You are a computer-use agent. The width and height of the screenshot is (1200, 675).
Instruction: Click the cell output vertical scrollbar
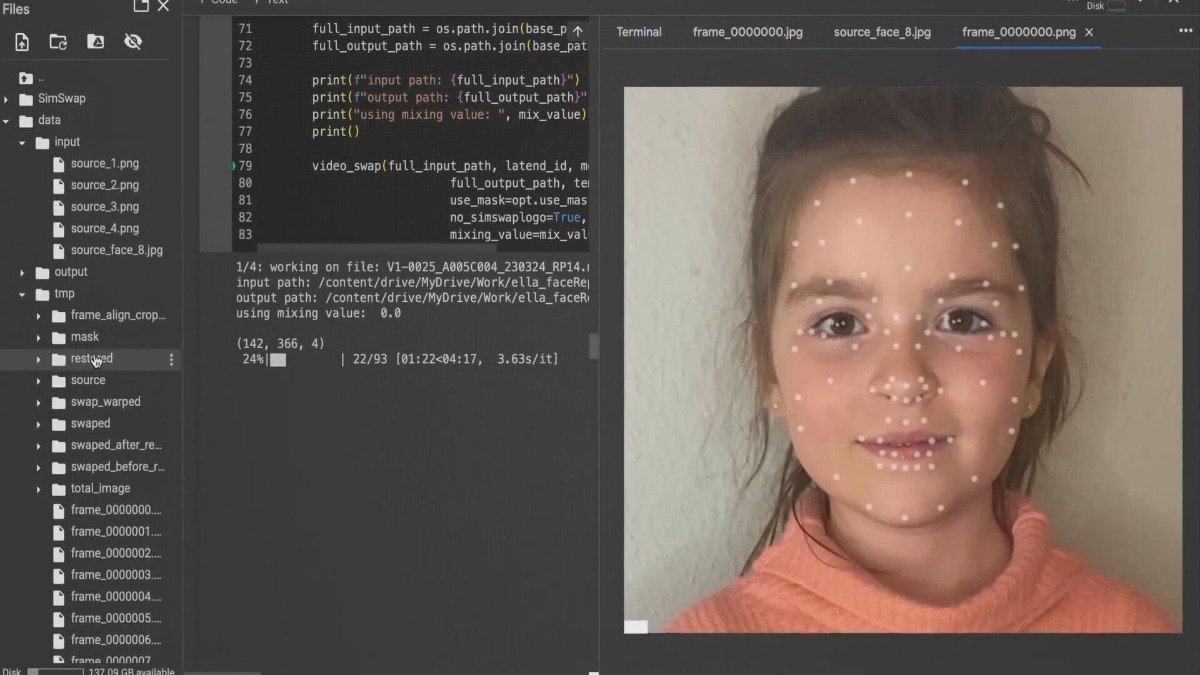pos(593,346)
